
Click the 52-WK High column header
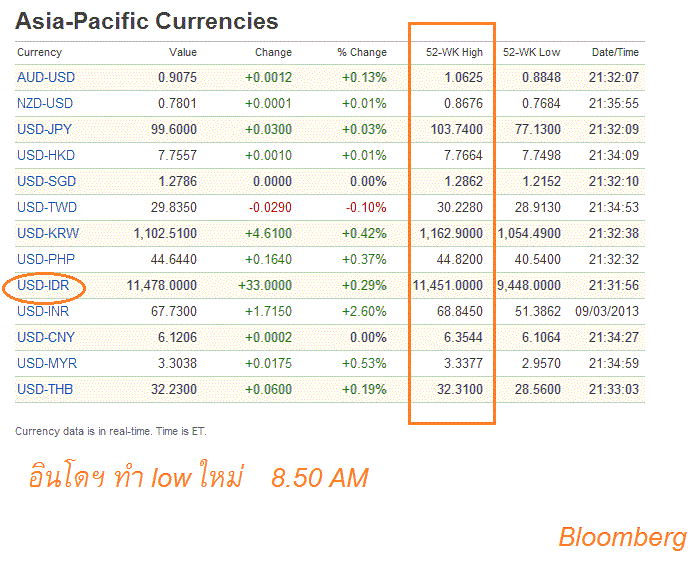click(456, 52)
